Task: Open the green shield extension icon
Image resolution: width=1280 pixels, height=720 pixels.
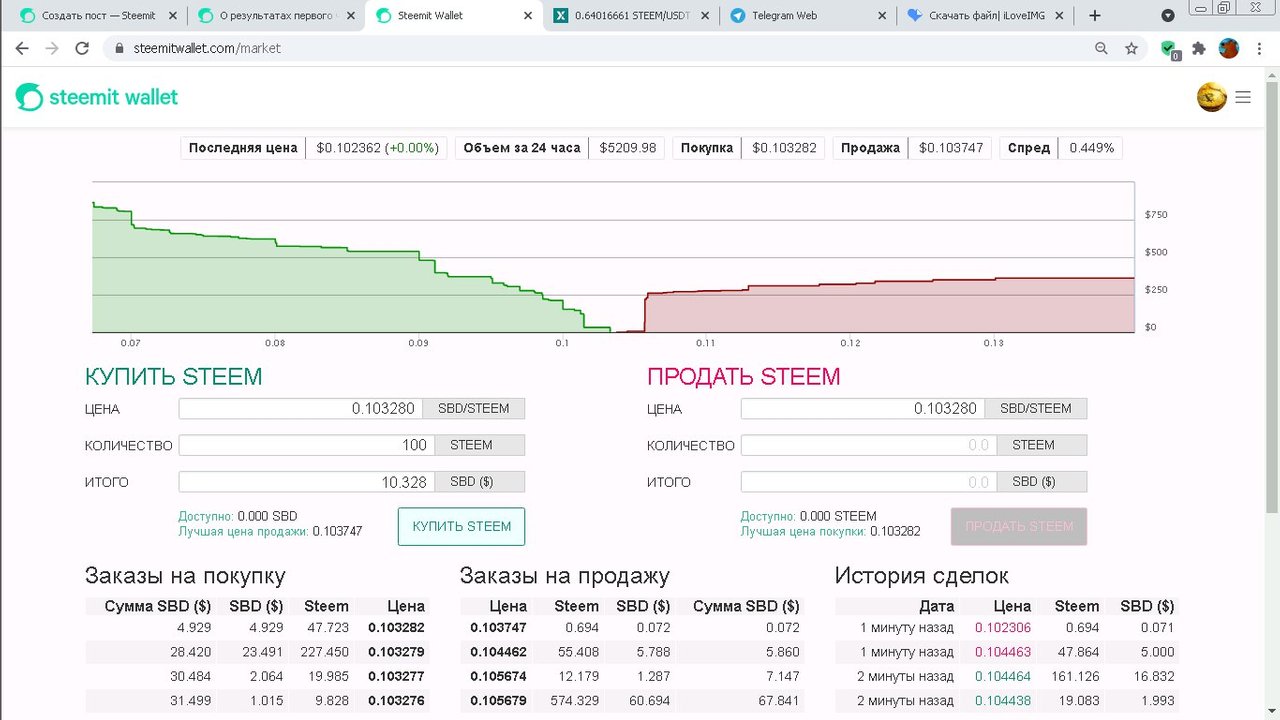Action: point(1169,49)
